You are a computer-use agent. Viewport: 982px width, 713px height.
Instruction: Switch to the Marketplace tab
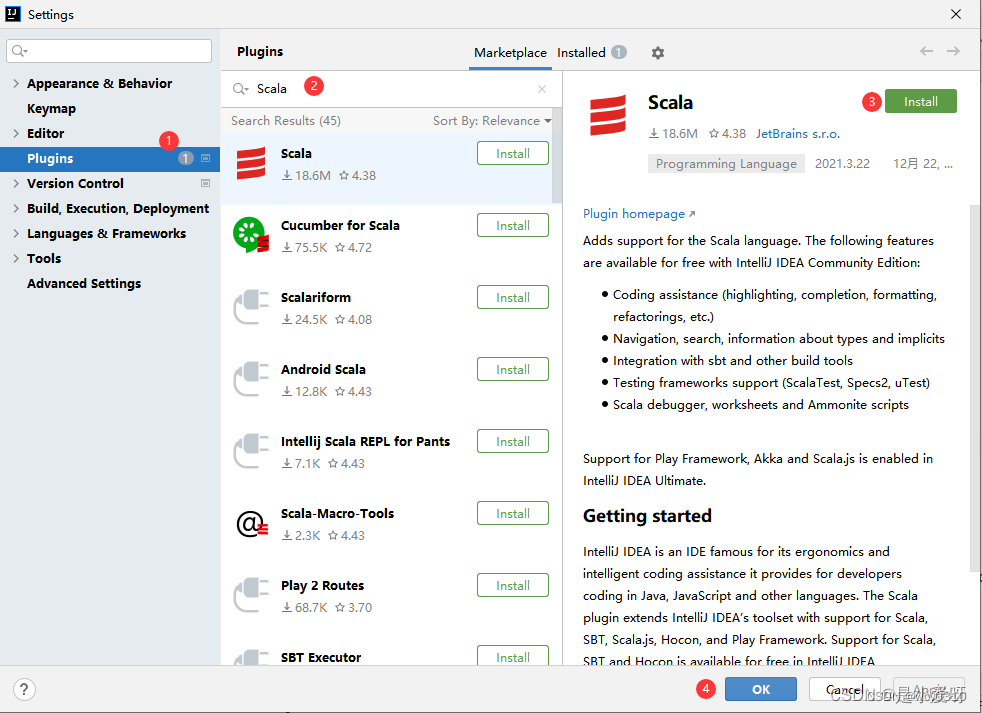(510, 53)
